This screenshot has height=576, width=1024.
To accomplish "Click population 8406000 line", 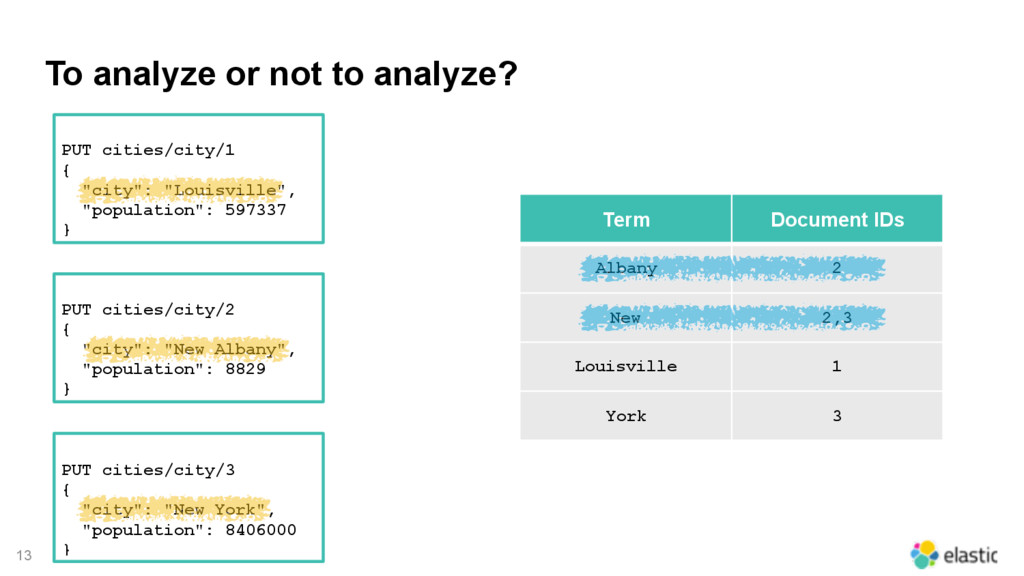I will [x=189, y=530].
